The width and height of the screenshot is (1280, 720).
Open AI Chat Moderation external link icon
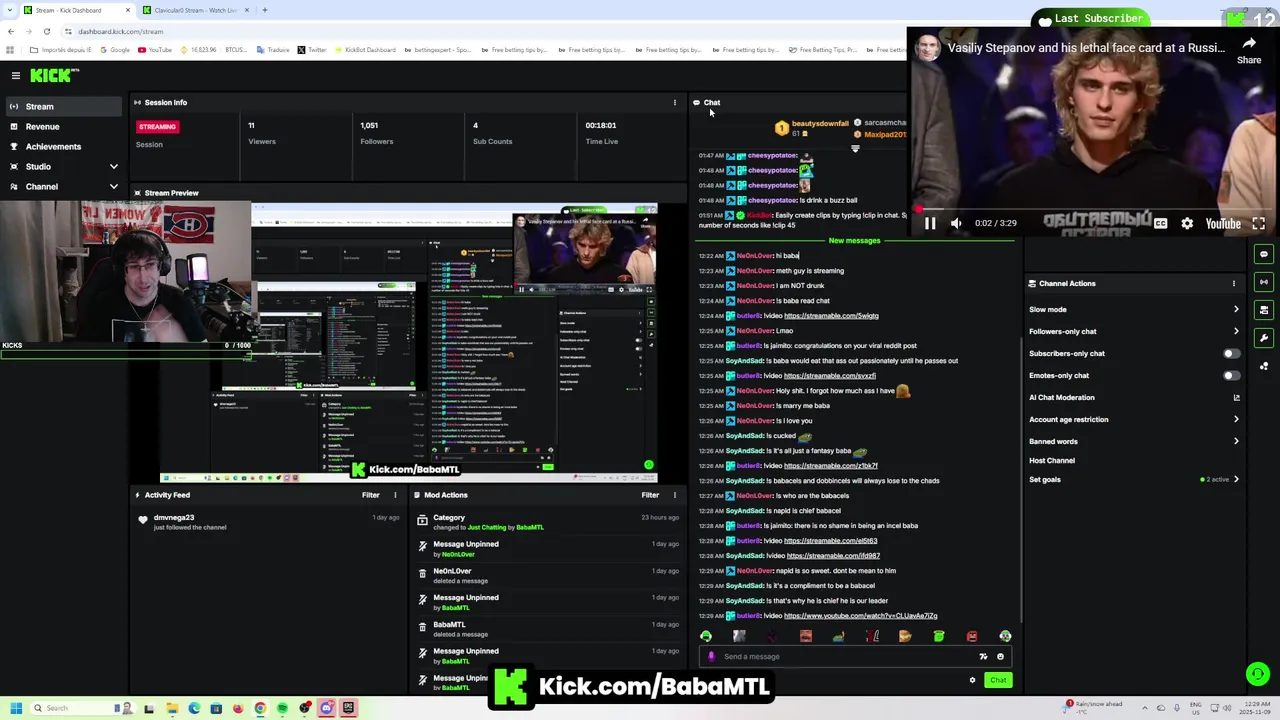point(1236,397)
